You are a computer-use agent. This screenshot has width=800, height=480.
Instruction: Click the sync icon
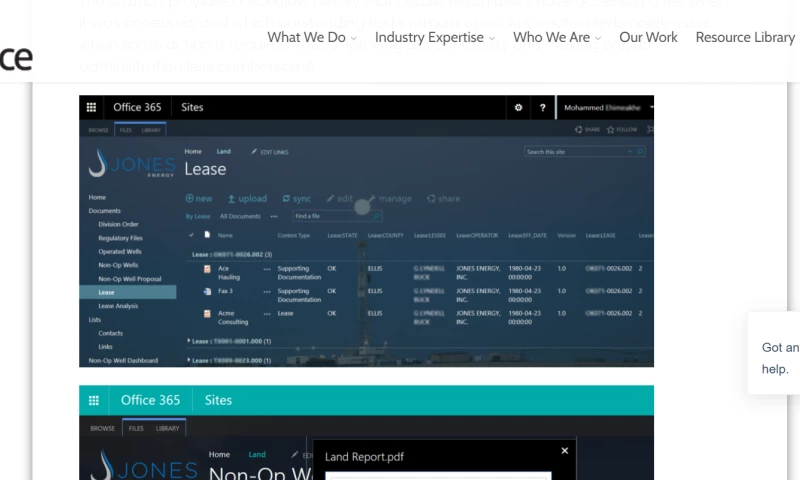tap(286, 198)
